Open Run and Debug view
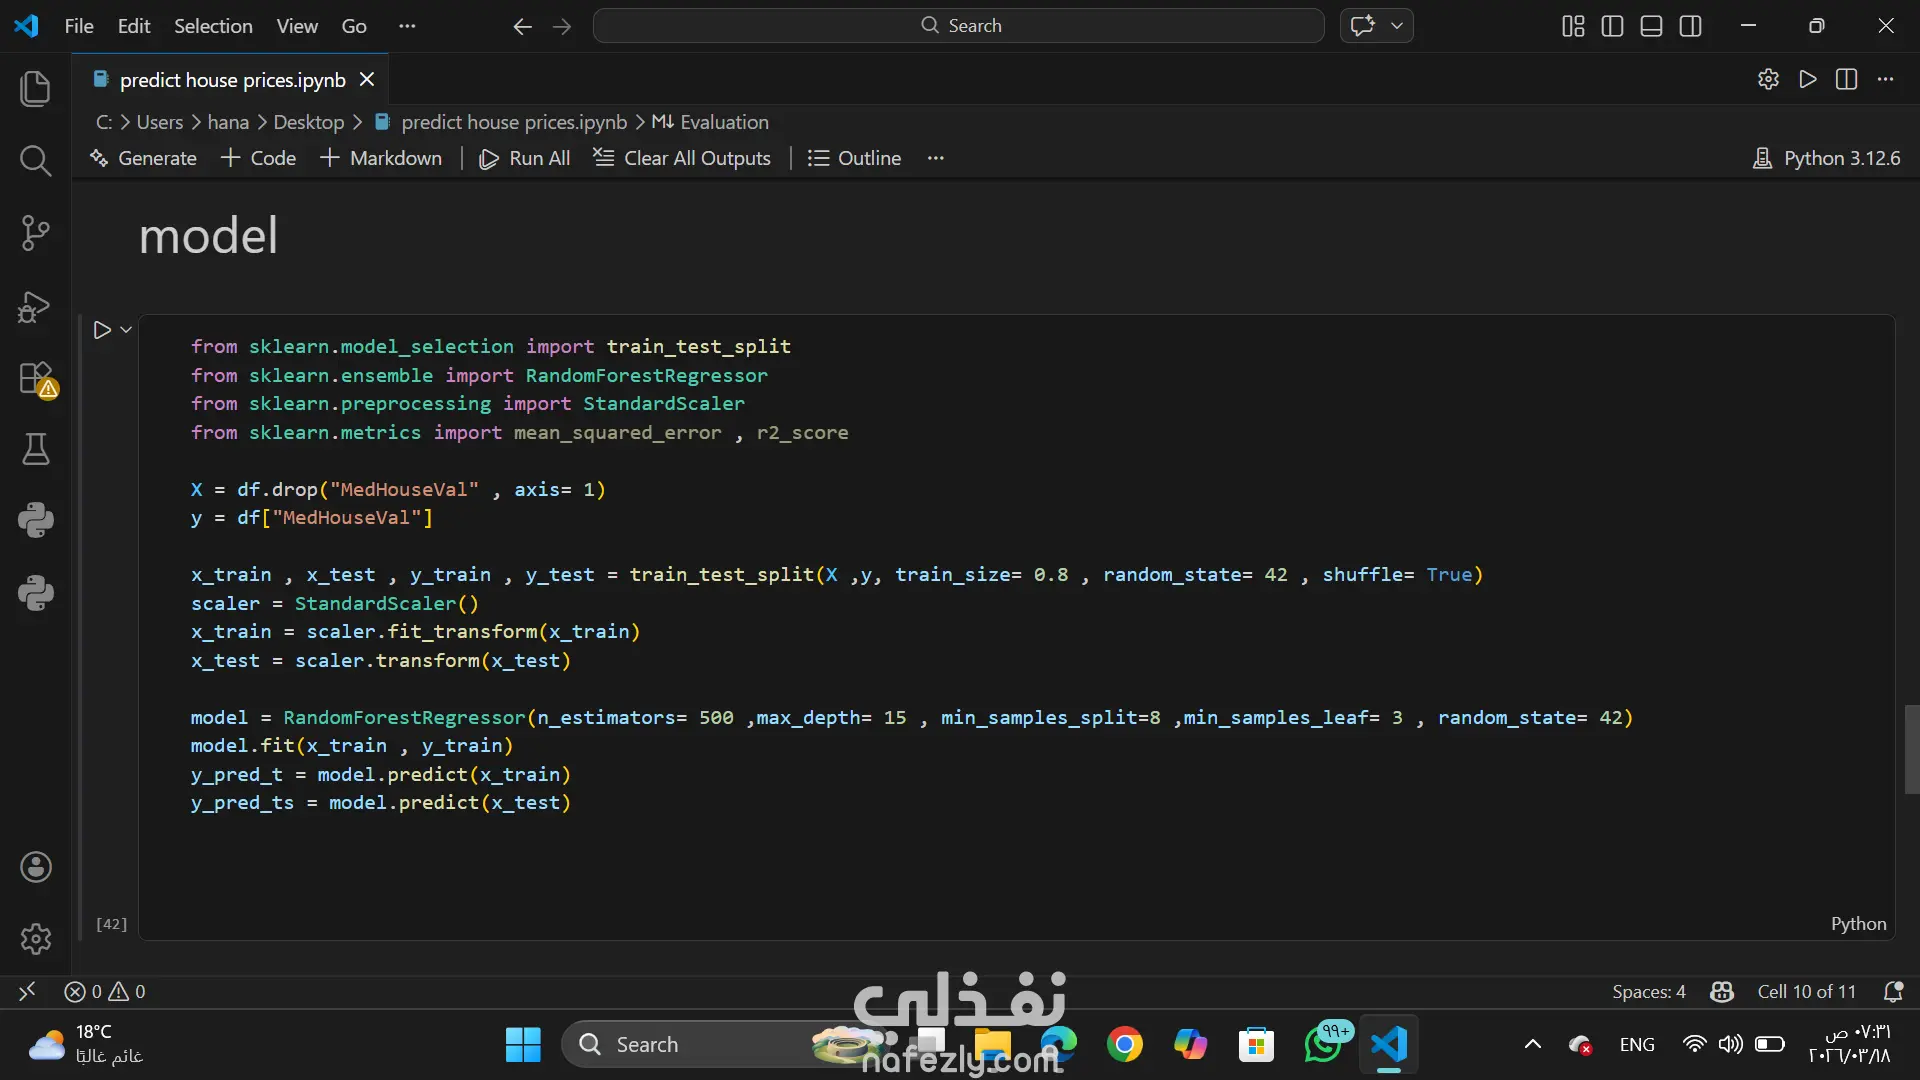 tap(35, 306)
